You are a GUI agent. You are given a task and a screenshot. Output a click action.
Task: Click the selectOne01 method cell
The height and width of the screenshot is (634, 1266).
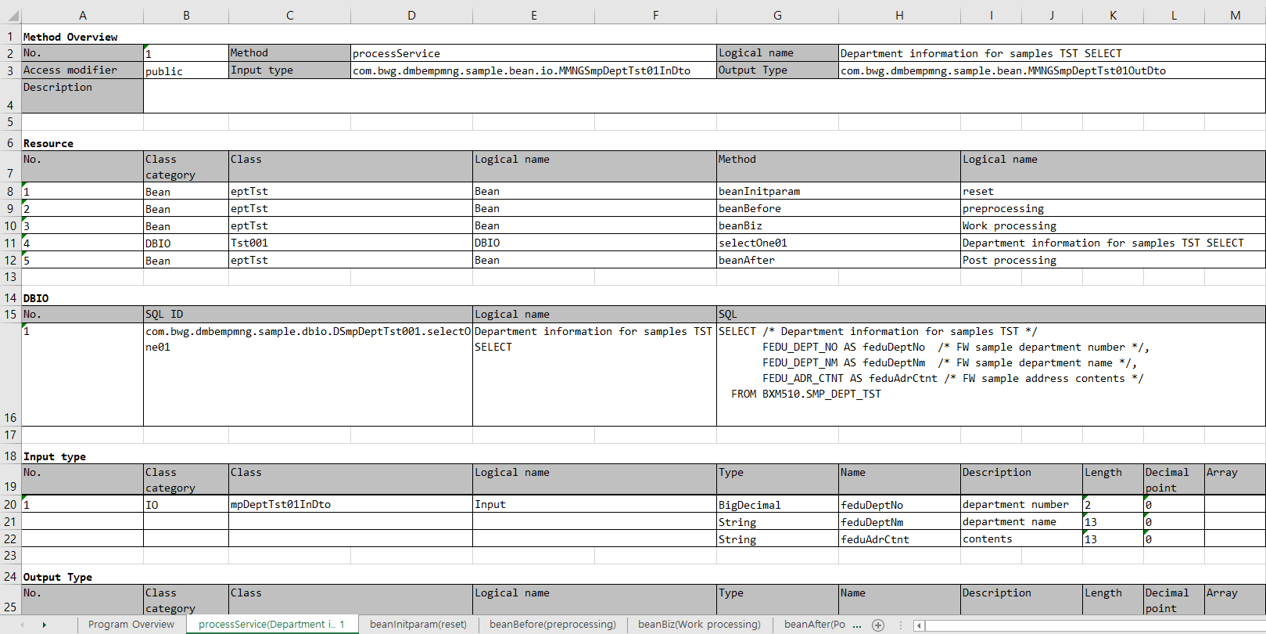tap(838, 243)
